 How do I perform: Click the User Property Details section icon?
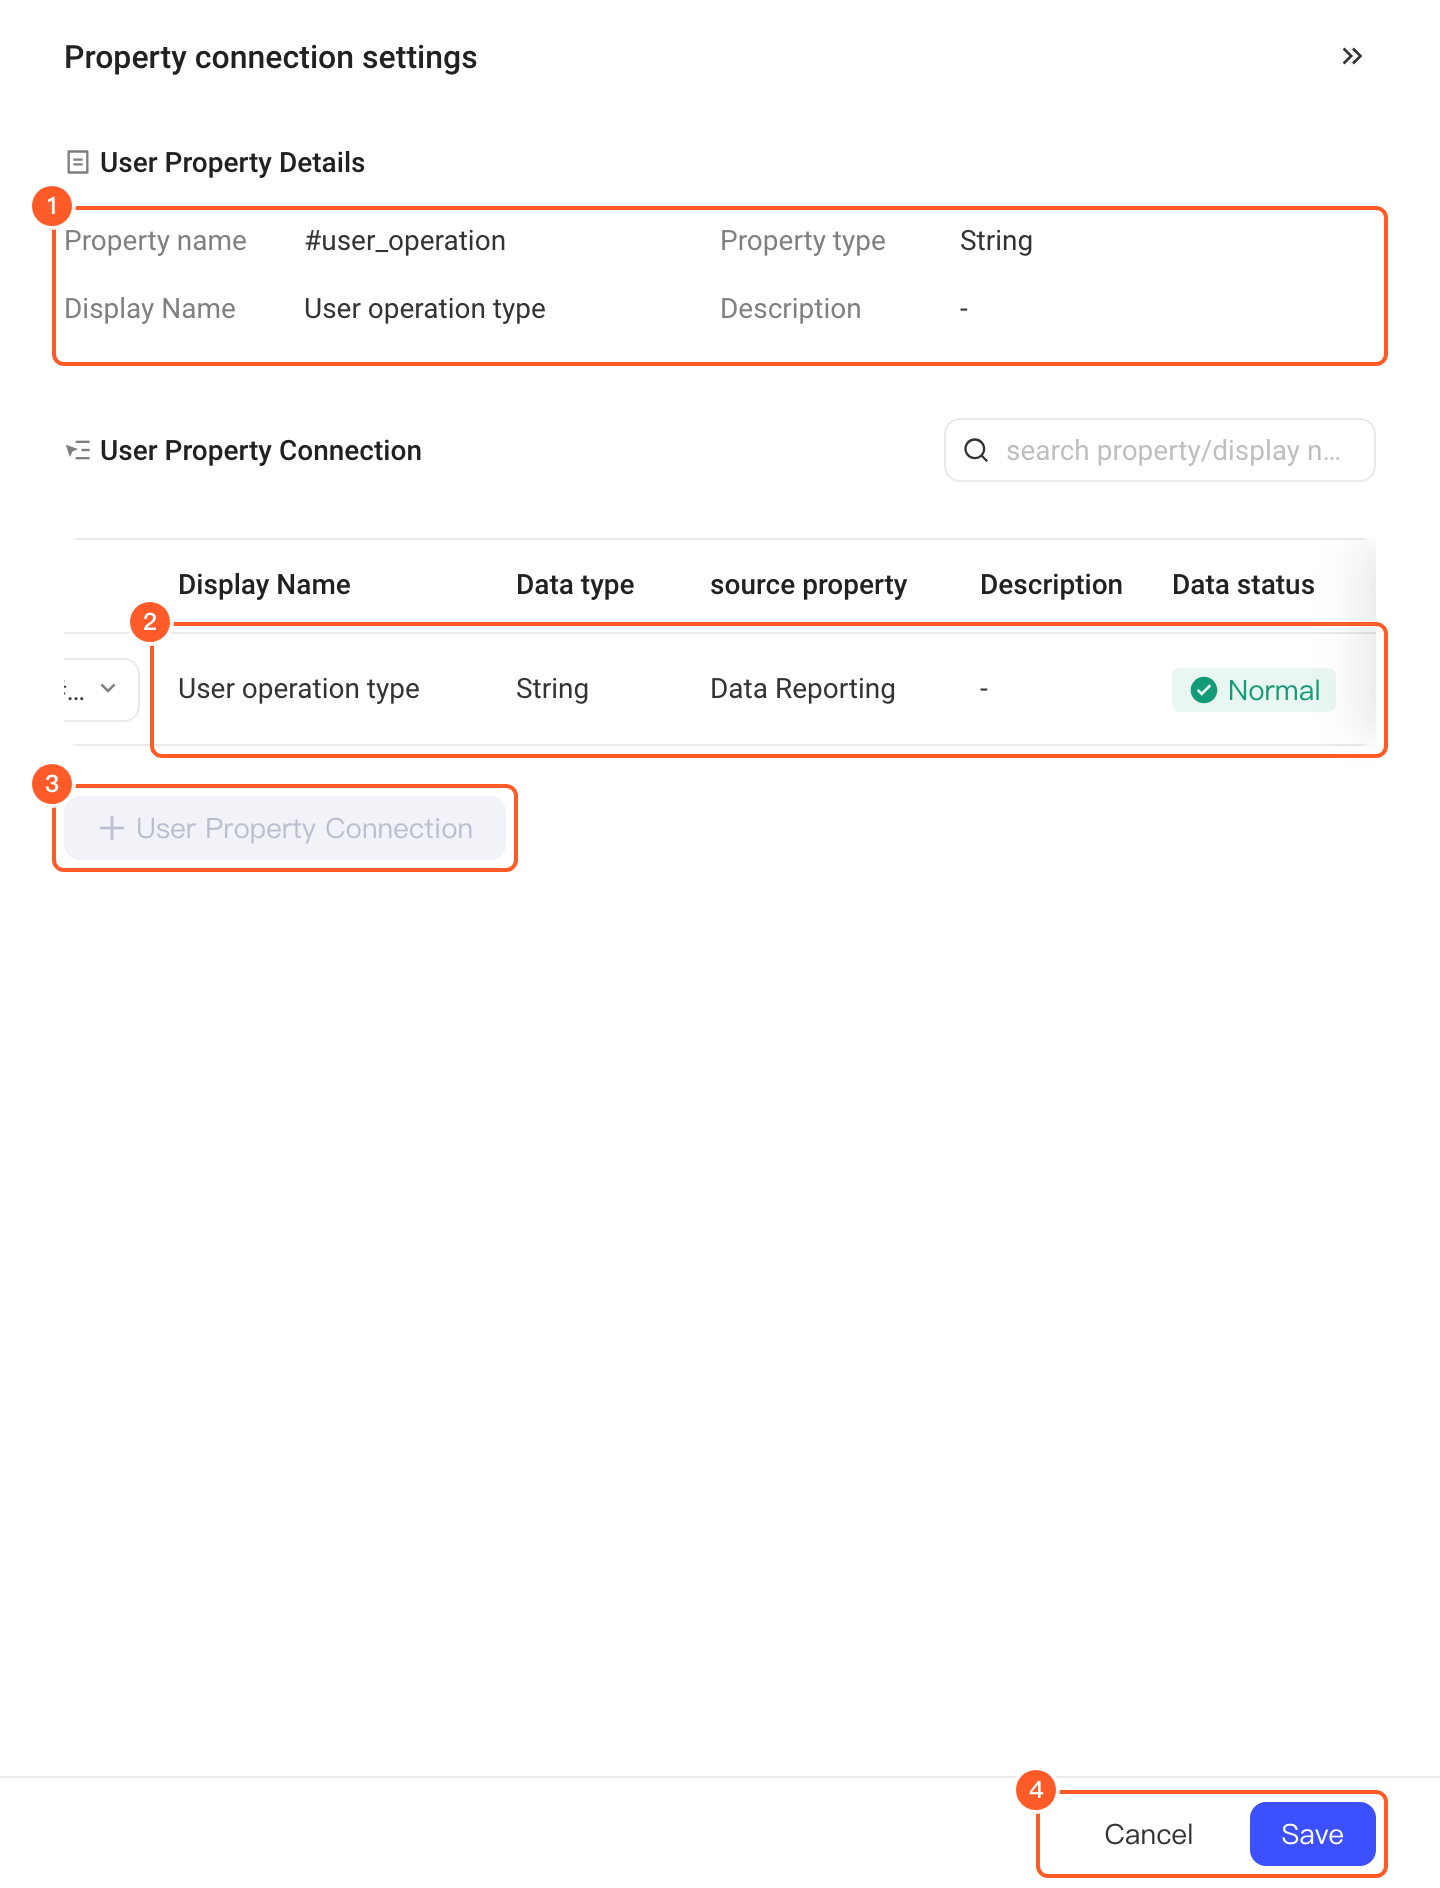(77, 162)
